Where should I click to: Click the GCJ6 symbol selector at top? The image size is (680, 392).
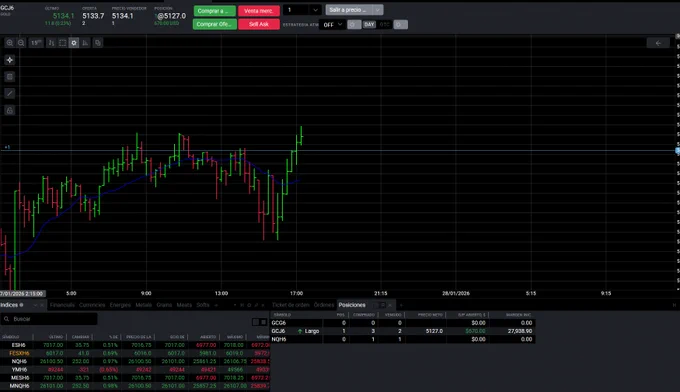tap(7, 8)
